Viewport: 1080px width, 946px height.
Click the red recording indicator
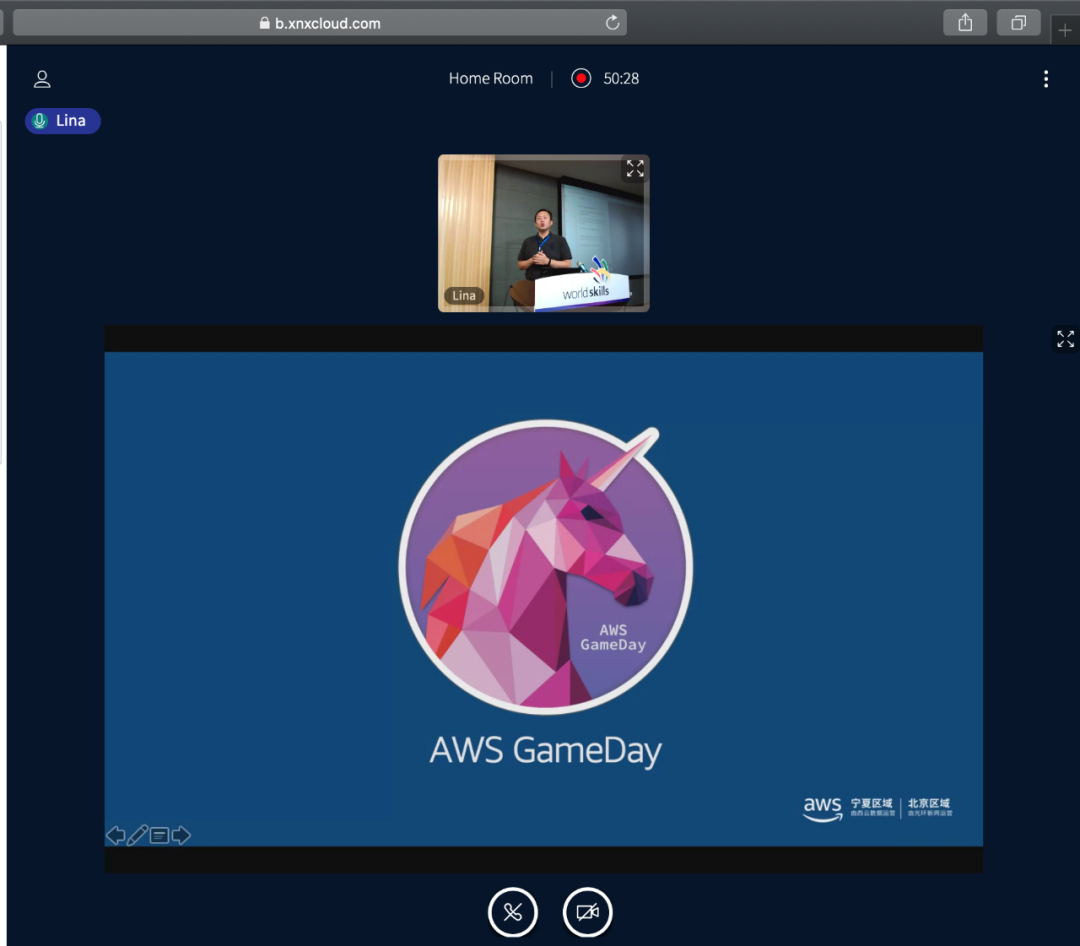click(581, 79)
